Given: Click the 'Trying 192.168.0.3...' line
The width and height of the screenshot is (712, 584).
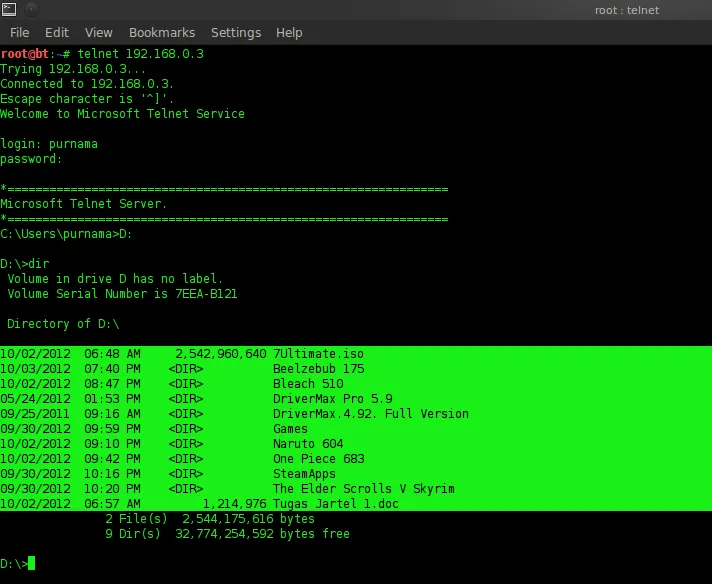Looking at the screenshot, I should pos(73,69).
